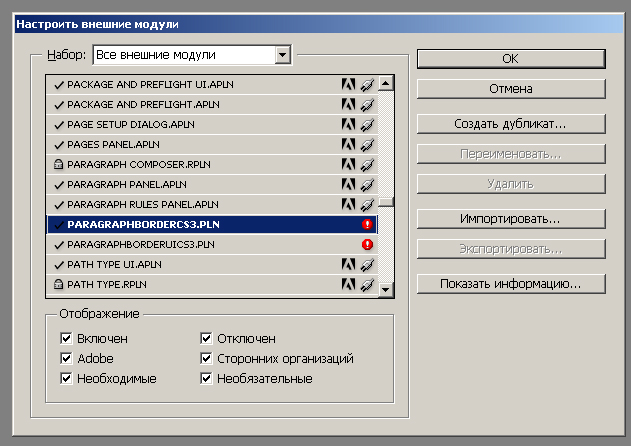This screenshot has width=631, height=446.
Task: Click the lock icon beside PATH TYPE.RPLN
Action: tap(59, 284)
